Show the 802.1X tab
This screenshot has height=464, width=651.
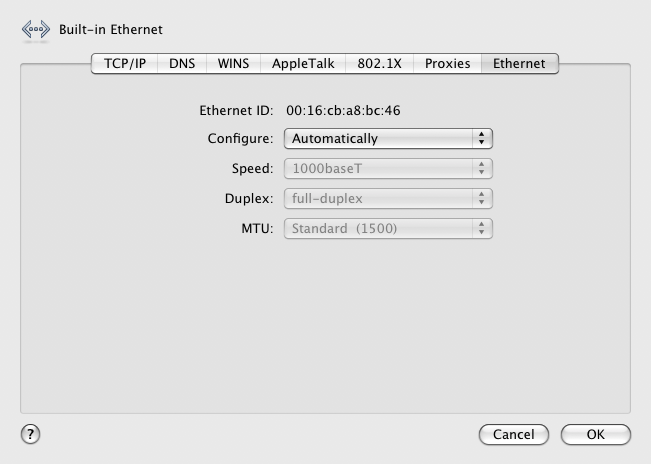pyautogui.click(x=379, y=63)
